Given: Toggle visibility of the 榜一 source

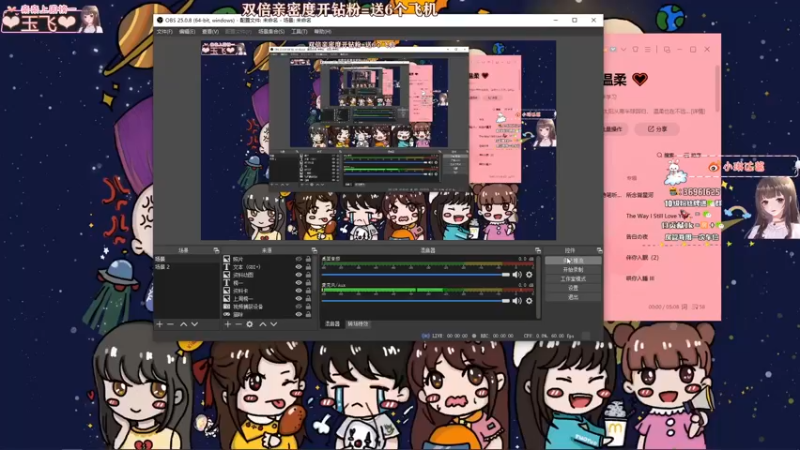Looking at the screenshot, I should click(298, 283).
